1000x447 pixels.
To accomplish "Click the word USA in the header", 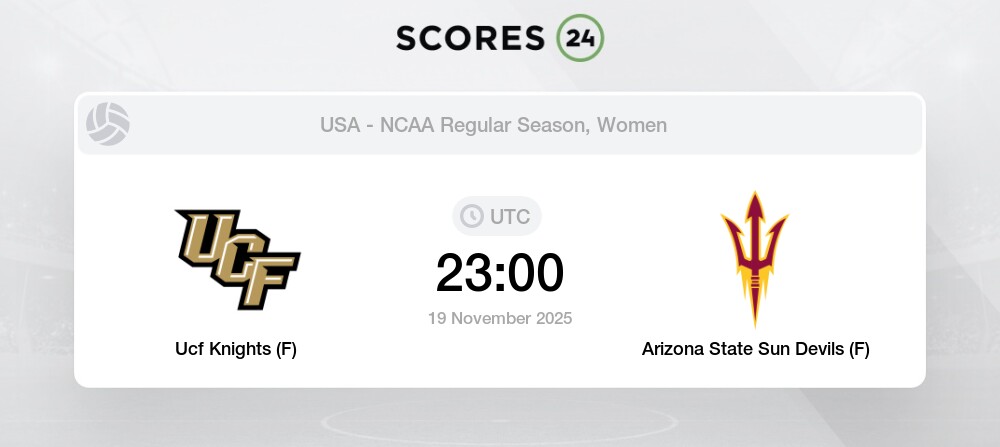I will coord(340,125).
